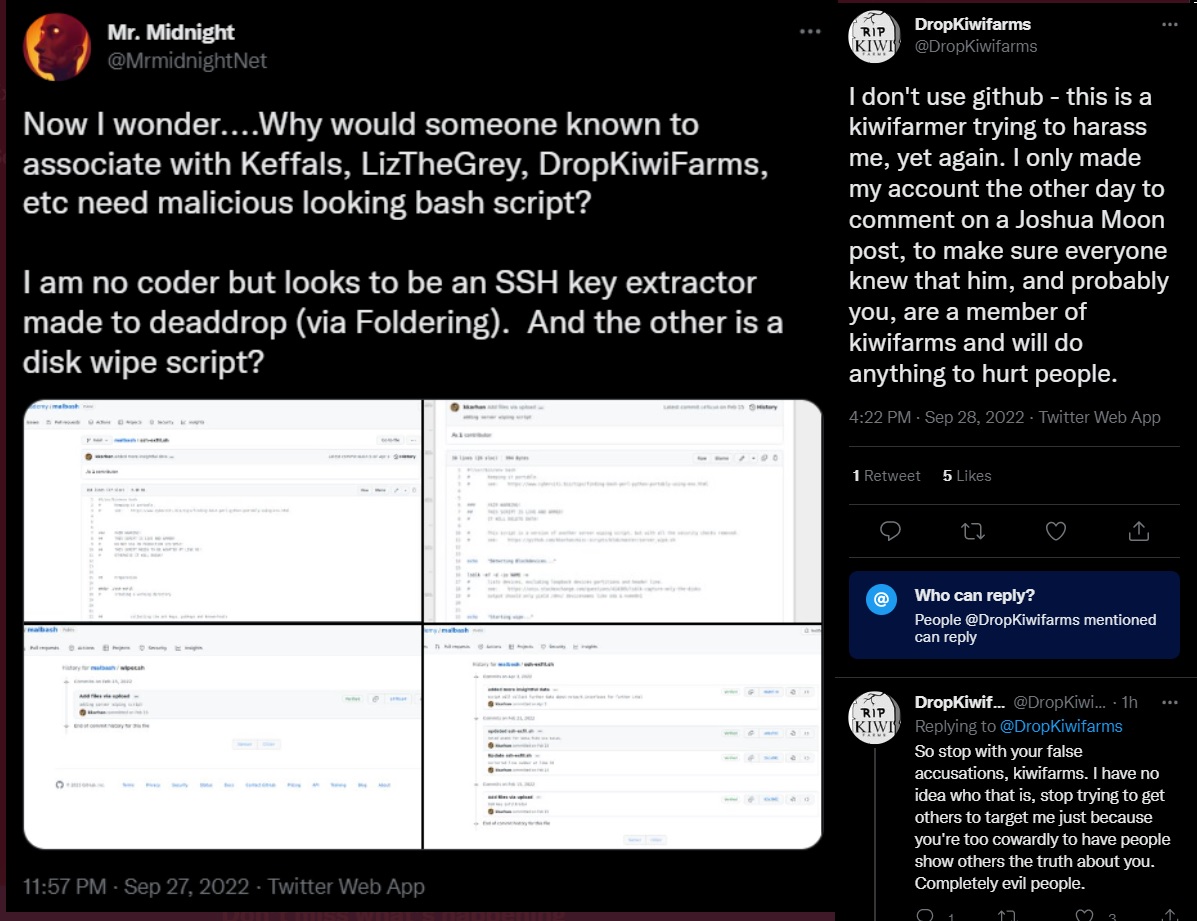Open the '5 Likes' list
1197x921 pixels.
pyautogui.click(x=966, y=475)
